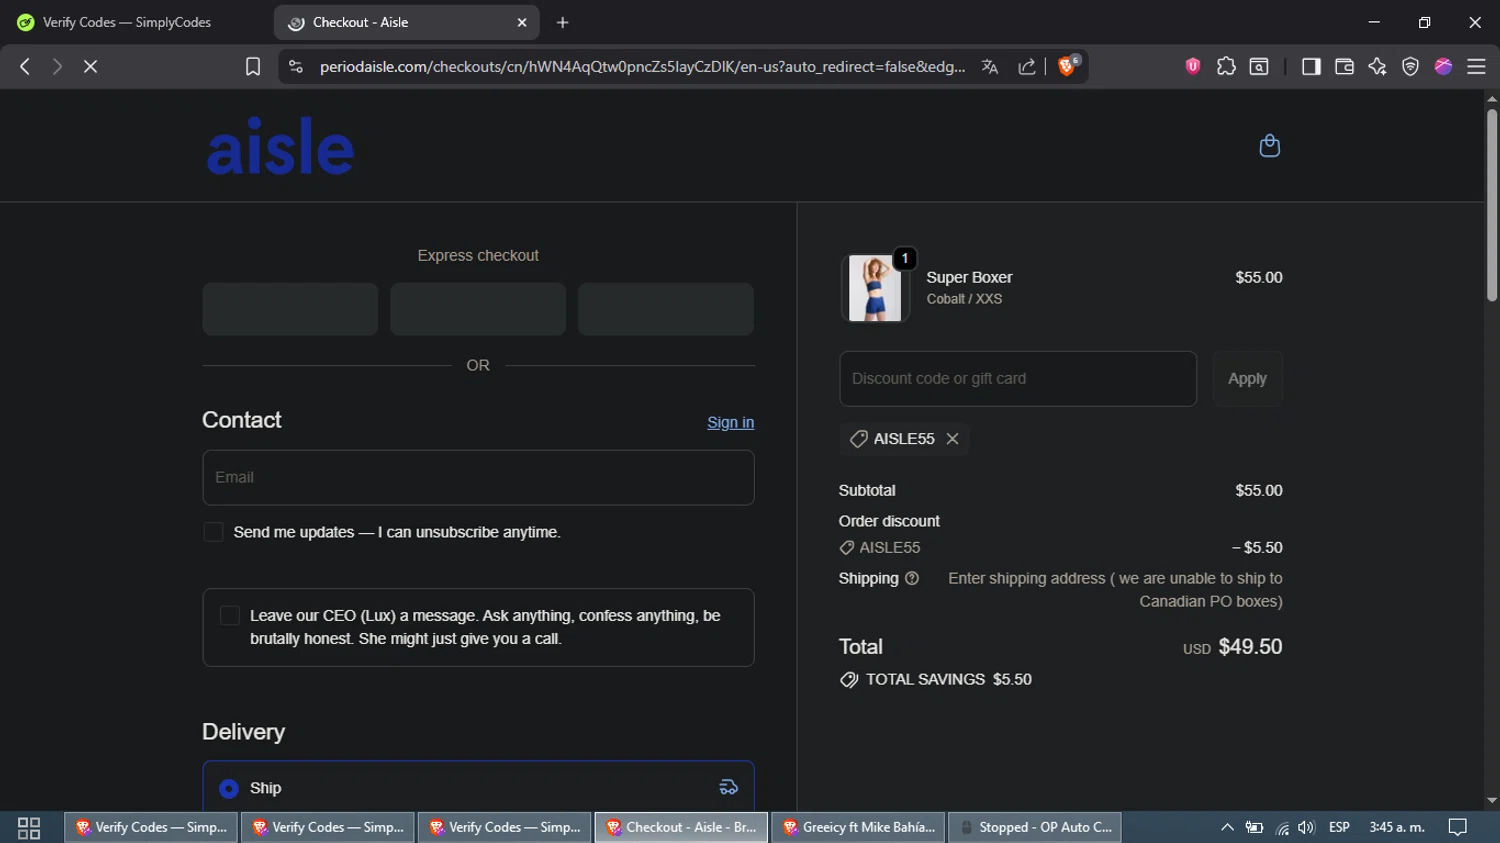Open Brave VPN icon
This screenshot has width=1500, height=843.
1410,66
